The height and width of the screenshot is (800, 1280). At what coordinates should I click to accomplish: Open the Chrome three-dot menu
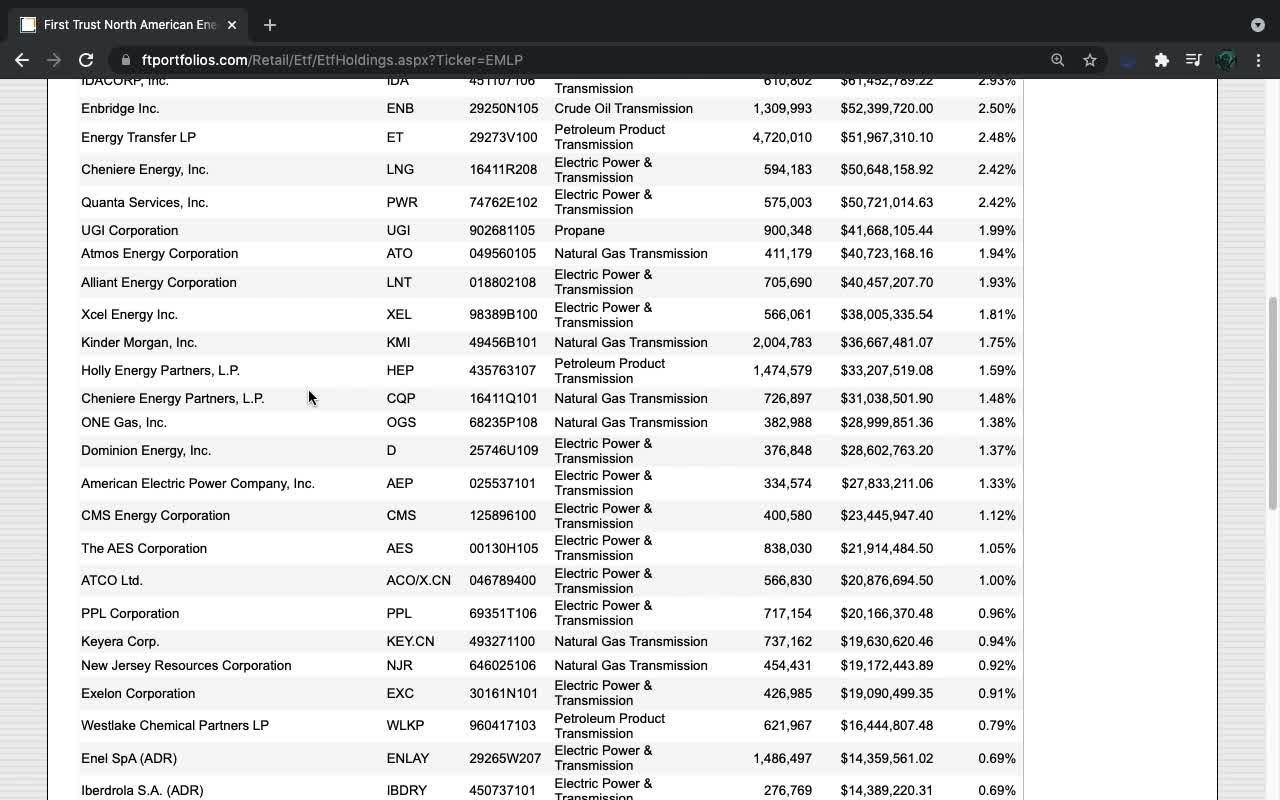coord(1258,60)
